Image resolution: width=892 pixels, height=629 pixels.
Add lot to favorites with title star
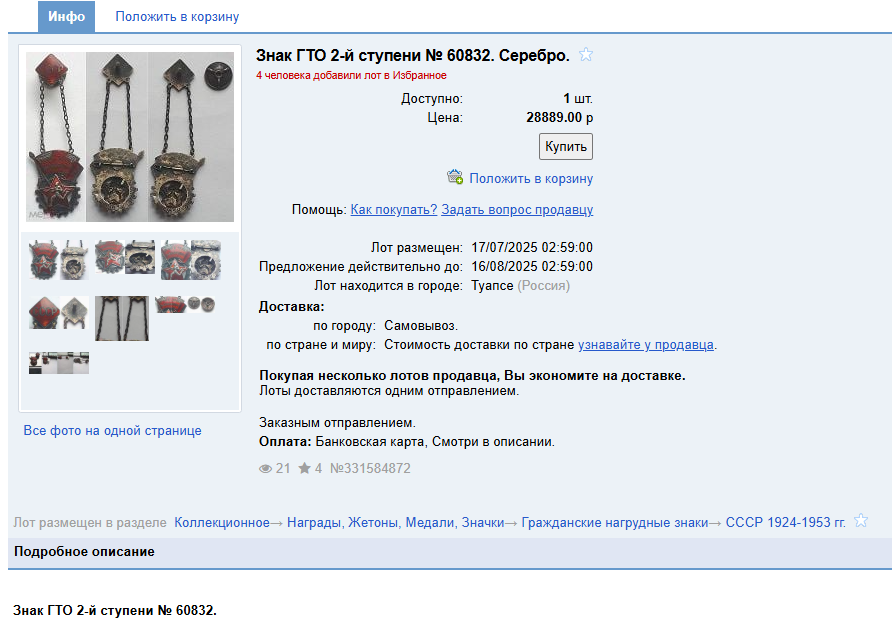pos(586,55)
